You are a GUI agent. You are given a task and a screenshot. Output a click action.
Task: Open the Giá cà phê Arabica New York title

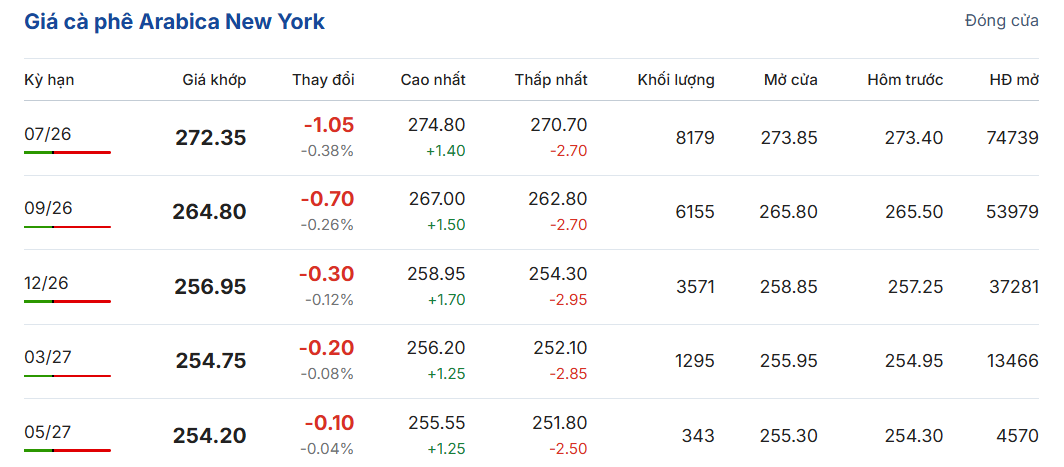(x=174, y=22)
